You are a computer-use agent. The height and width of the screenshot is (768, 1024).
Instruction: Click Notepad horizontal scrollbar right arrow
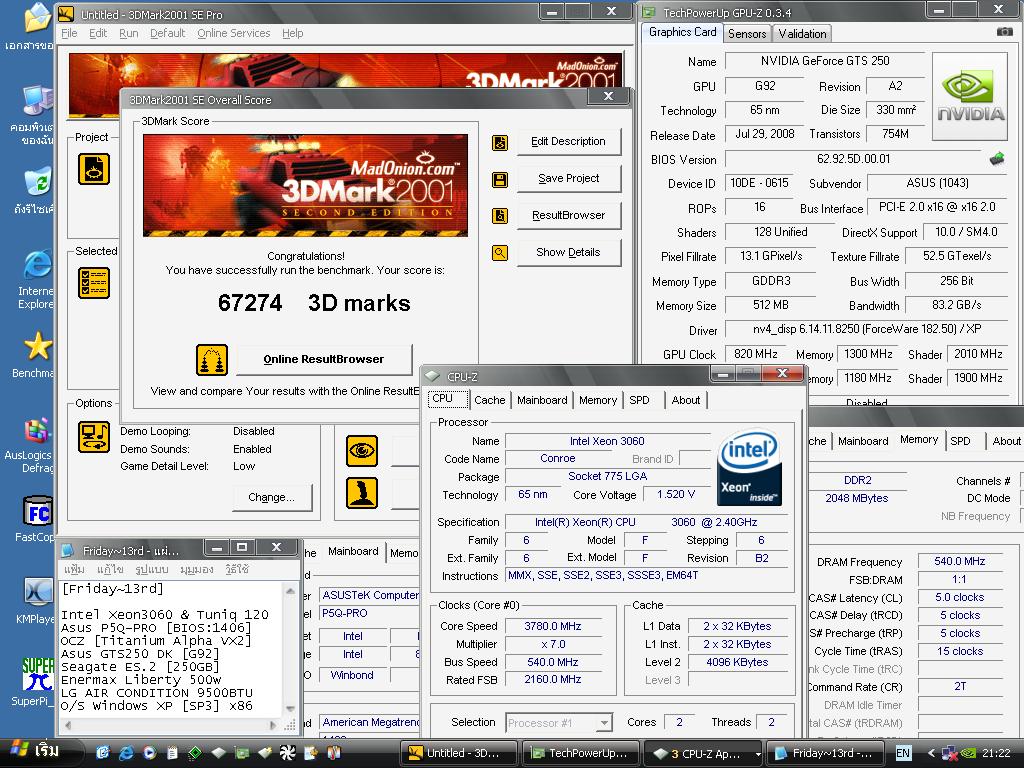273,724
